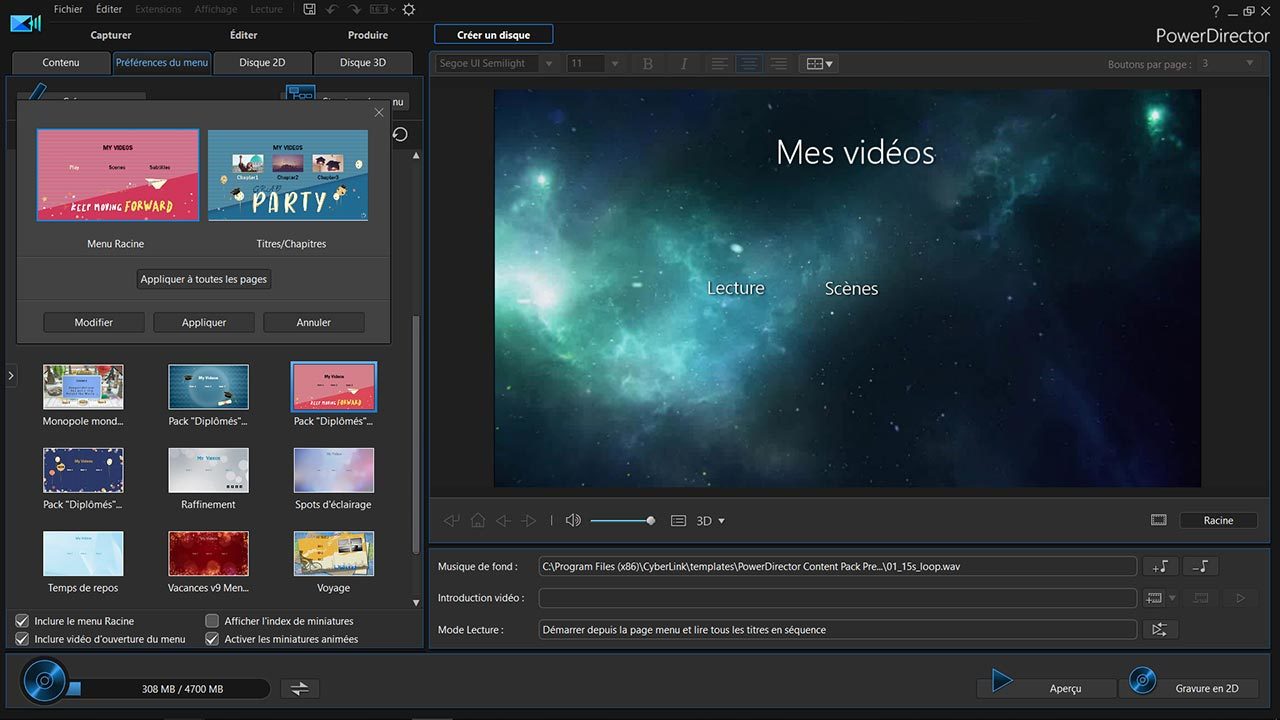Click the Modifier button
1280x720 pixels.
pyautogui.click(x=94, y=322)
